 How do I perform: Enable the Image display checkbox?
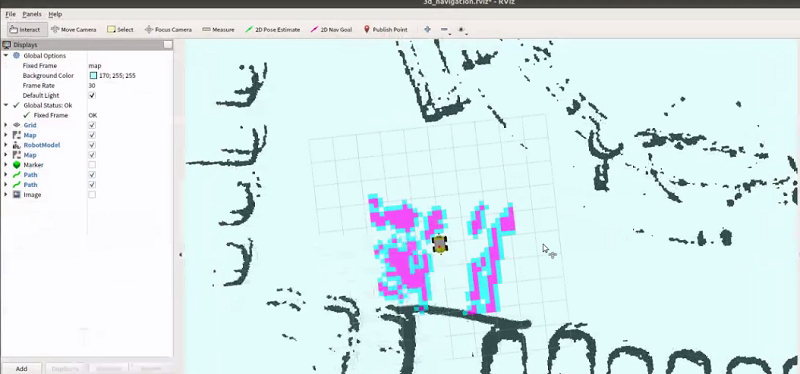(92, 194)
